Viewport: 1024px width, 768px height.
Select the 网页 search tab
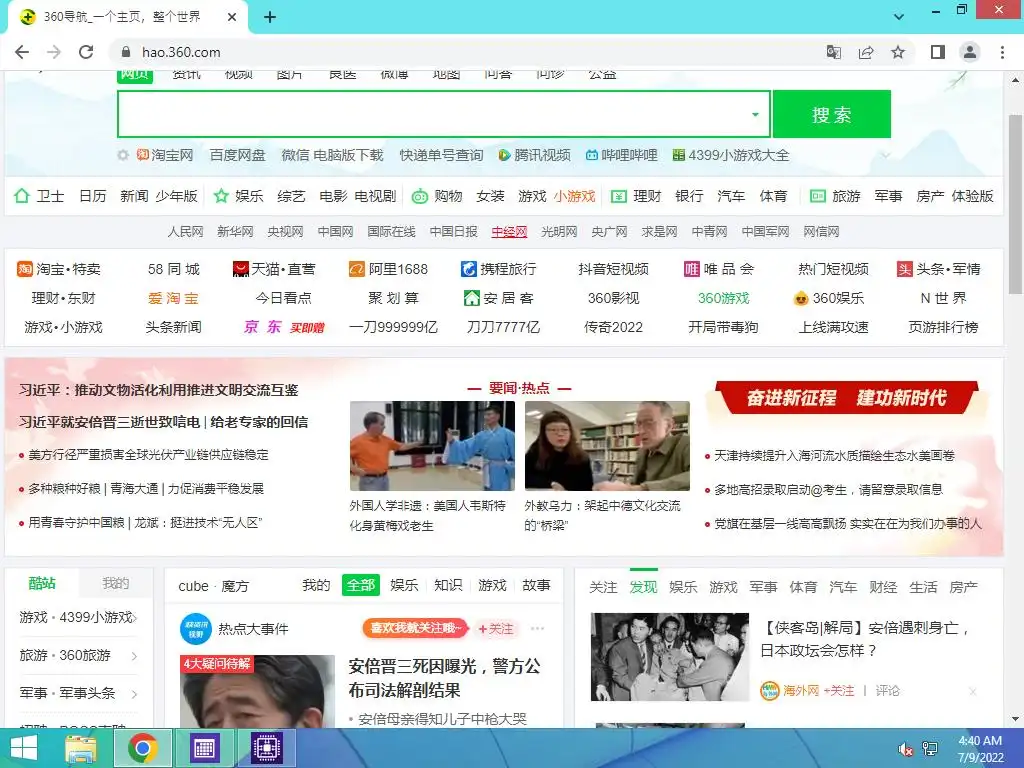tap(135, 74)
